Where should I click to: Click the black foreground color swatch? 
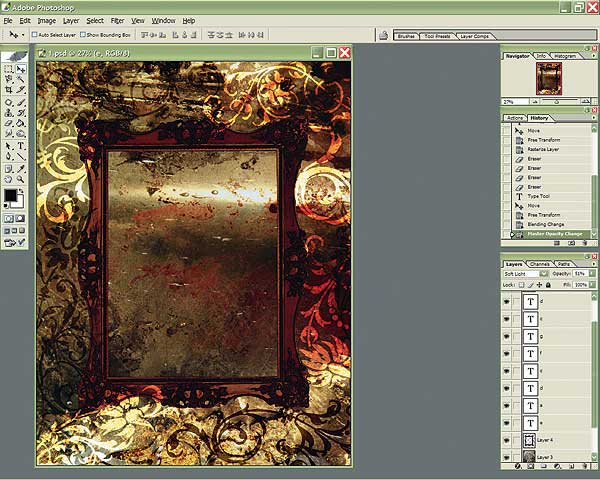tap(11, 194)
